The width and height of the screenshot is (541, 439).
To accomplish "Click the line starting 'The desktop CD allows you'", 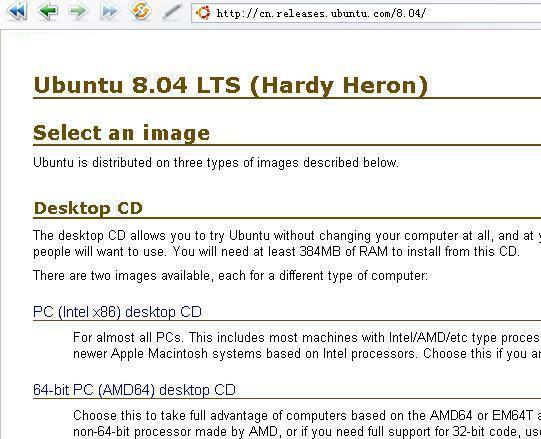I will pos(287,235).
